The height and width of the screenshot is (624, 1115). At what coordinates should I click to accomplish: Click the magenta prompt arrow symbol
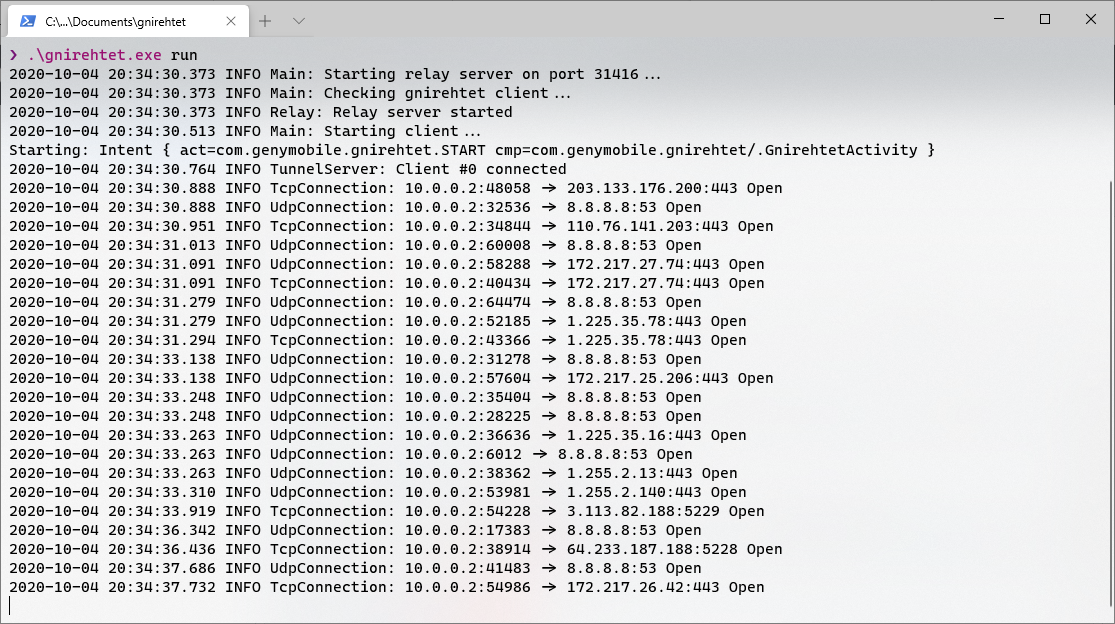click(x=14, y=55)
